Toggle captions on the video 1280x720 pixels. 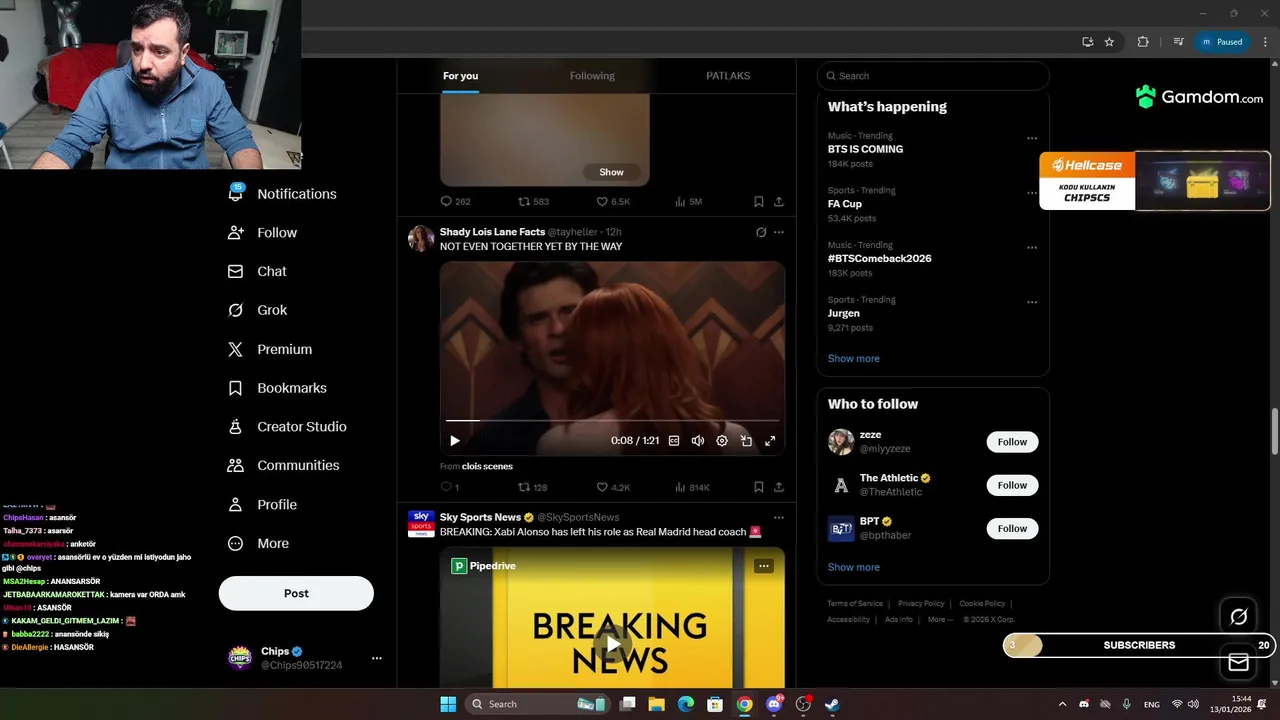[674, 440]
